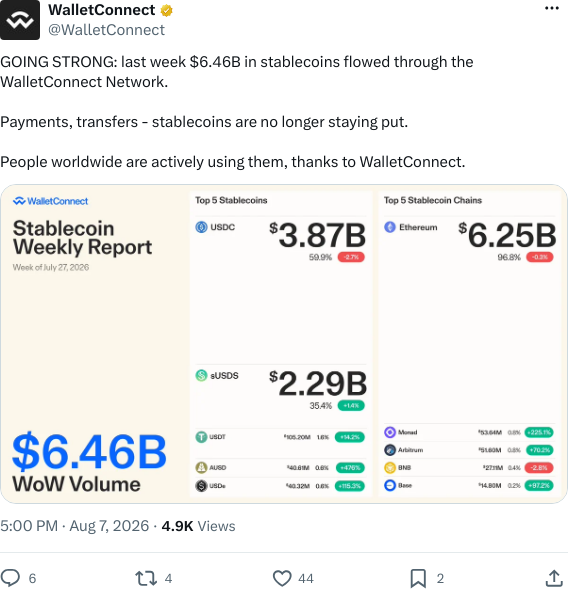Open WalletConnect profile avatar
Image resolution: width=568 pixels, height=589 pixels.
(20, 20)
